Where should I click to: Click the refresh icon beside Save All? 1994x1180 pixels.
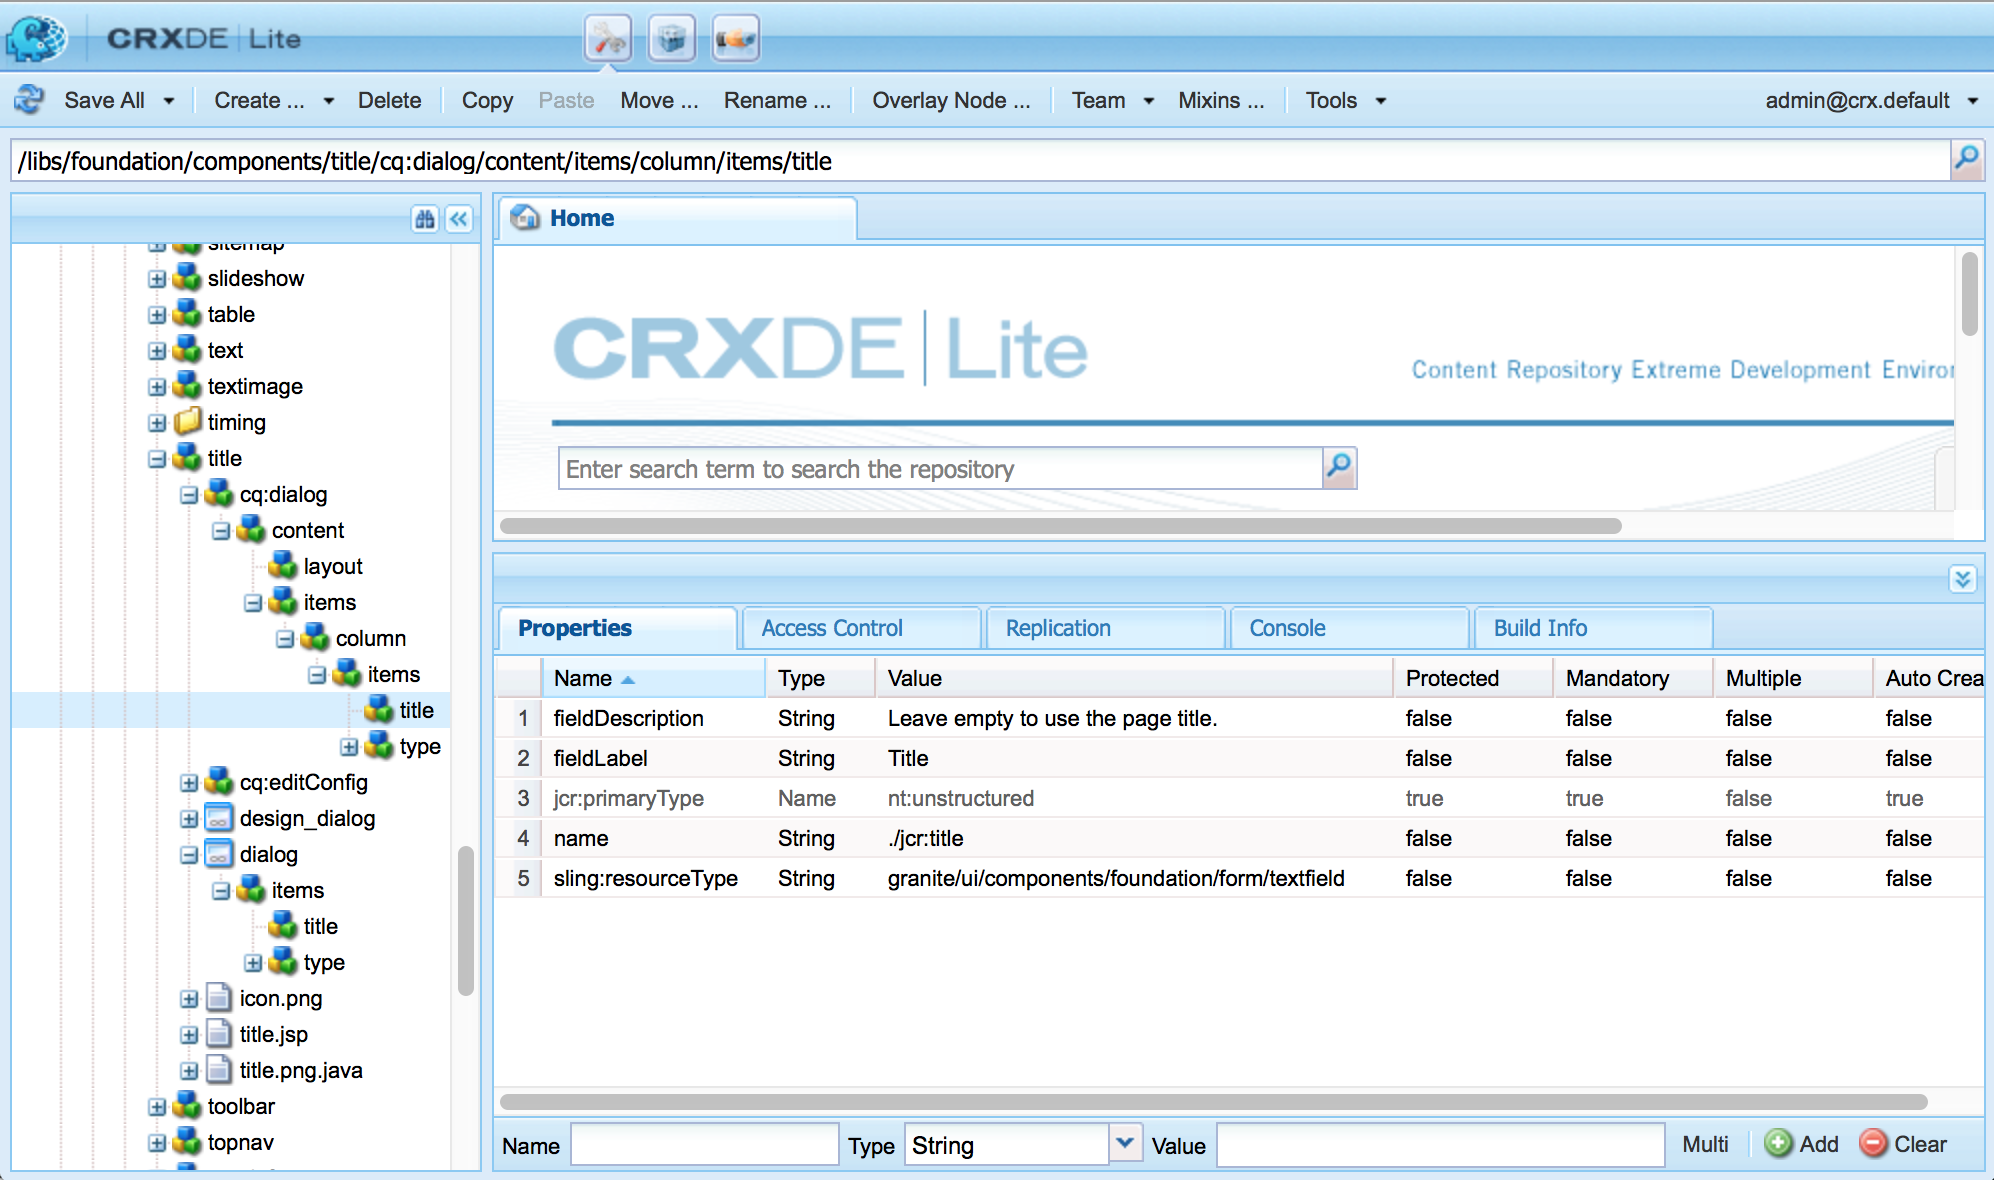pos(29,100)
